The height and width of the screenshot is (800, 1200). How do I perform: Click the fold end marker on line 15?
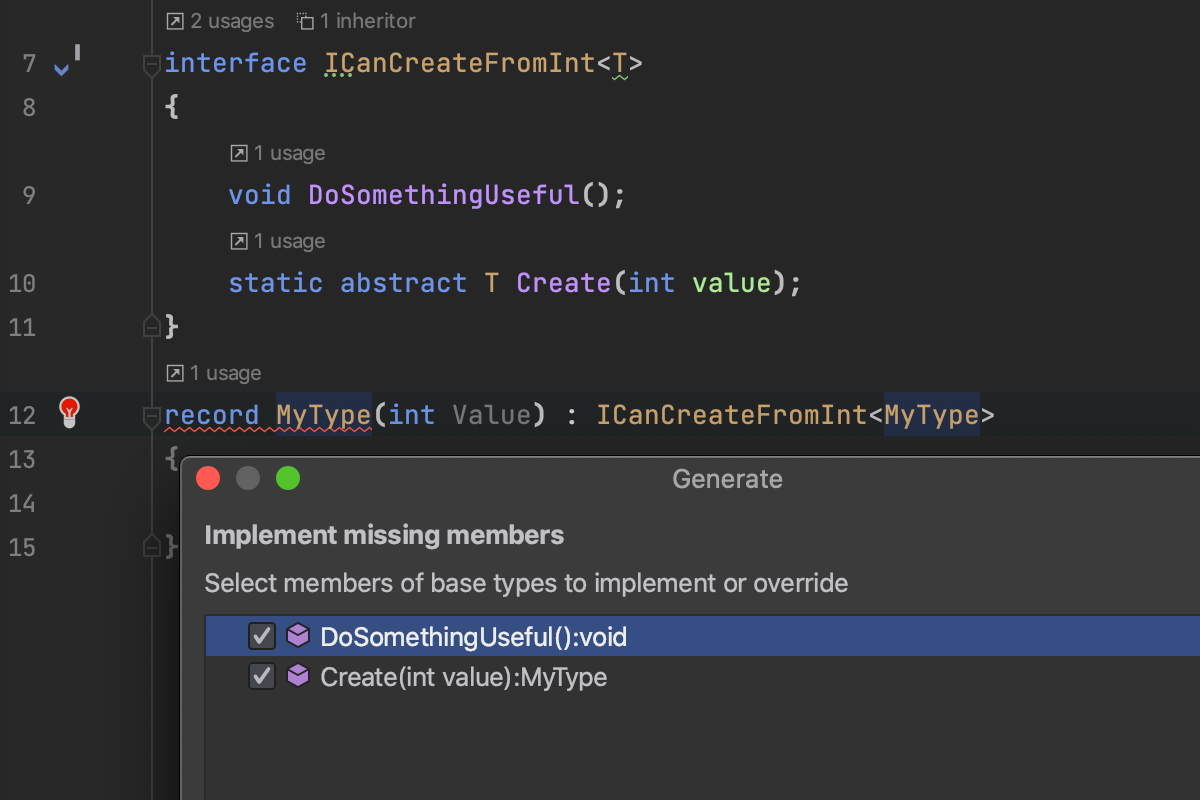[x=152, y=546]
